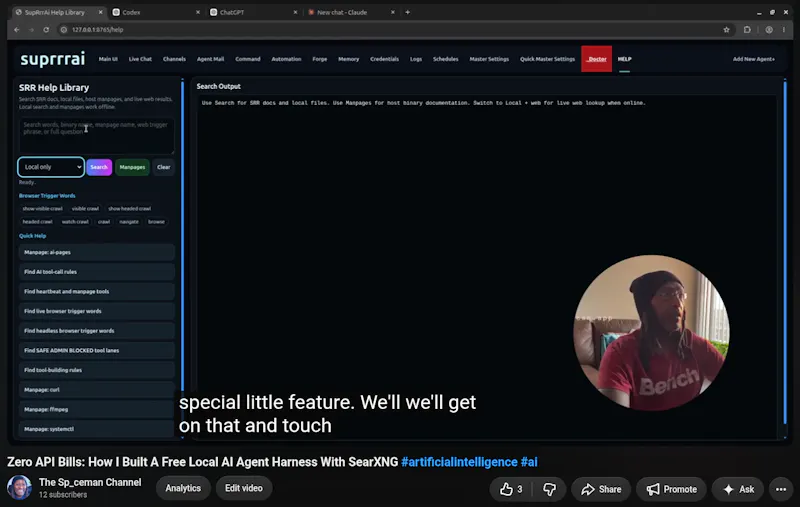The width and height of the screenshot is (800, 507).
Task: Click the suprrrai logo
Action: pyautogui.click(x=53, y=59)
